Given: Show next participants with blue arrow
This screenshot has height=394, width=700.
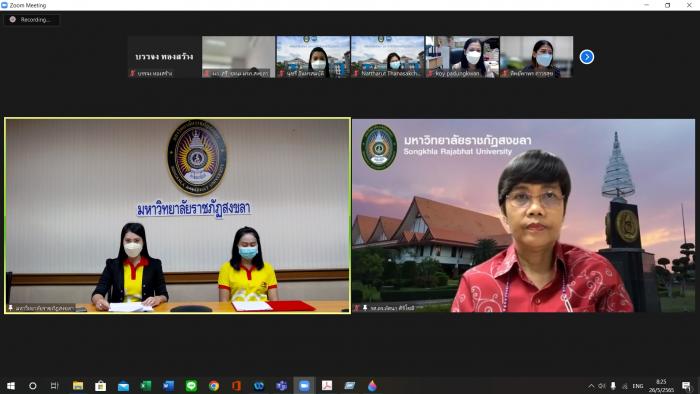Looking at the screenshot, I should (587, 57).
